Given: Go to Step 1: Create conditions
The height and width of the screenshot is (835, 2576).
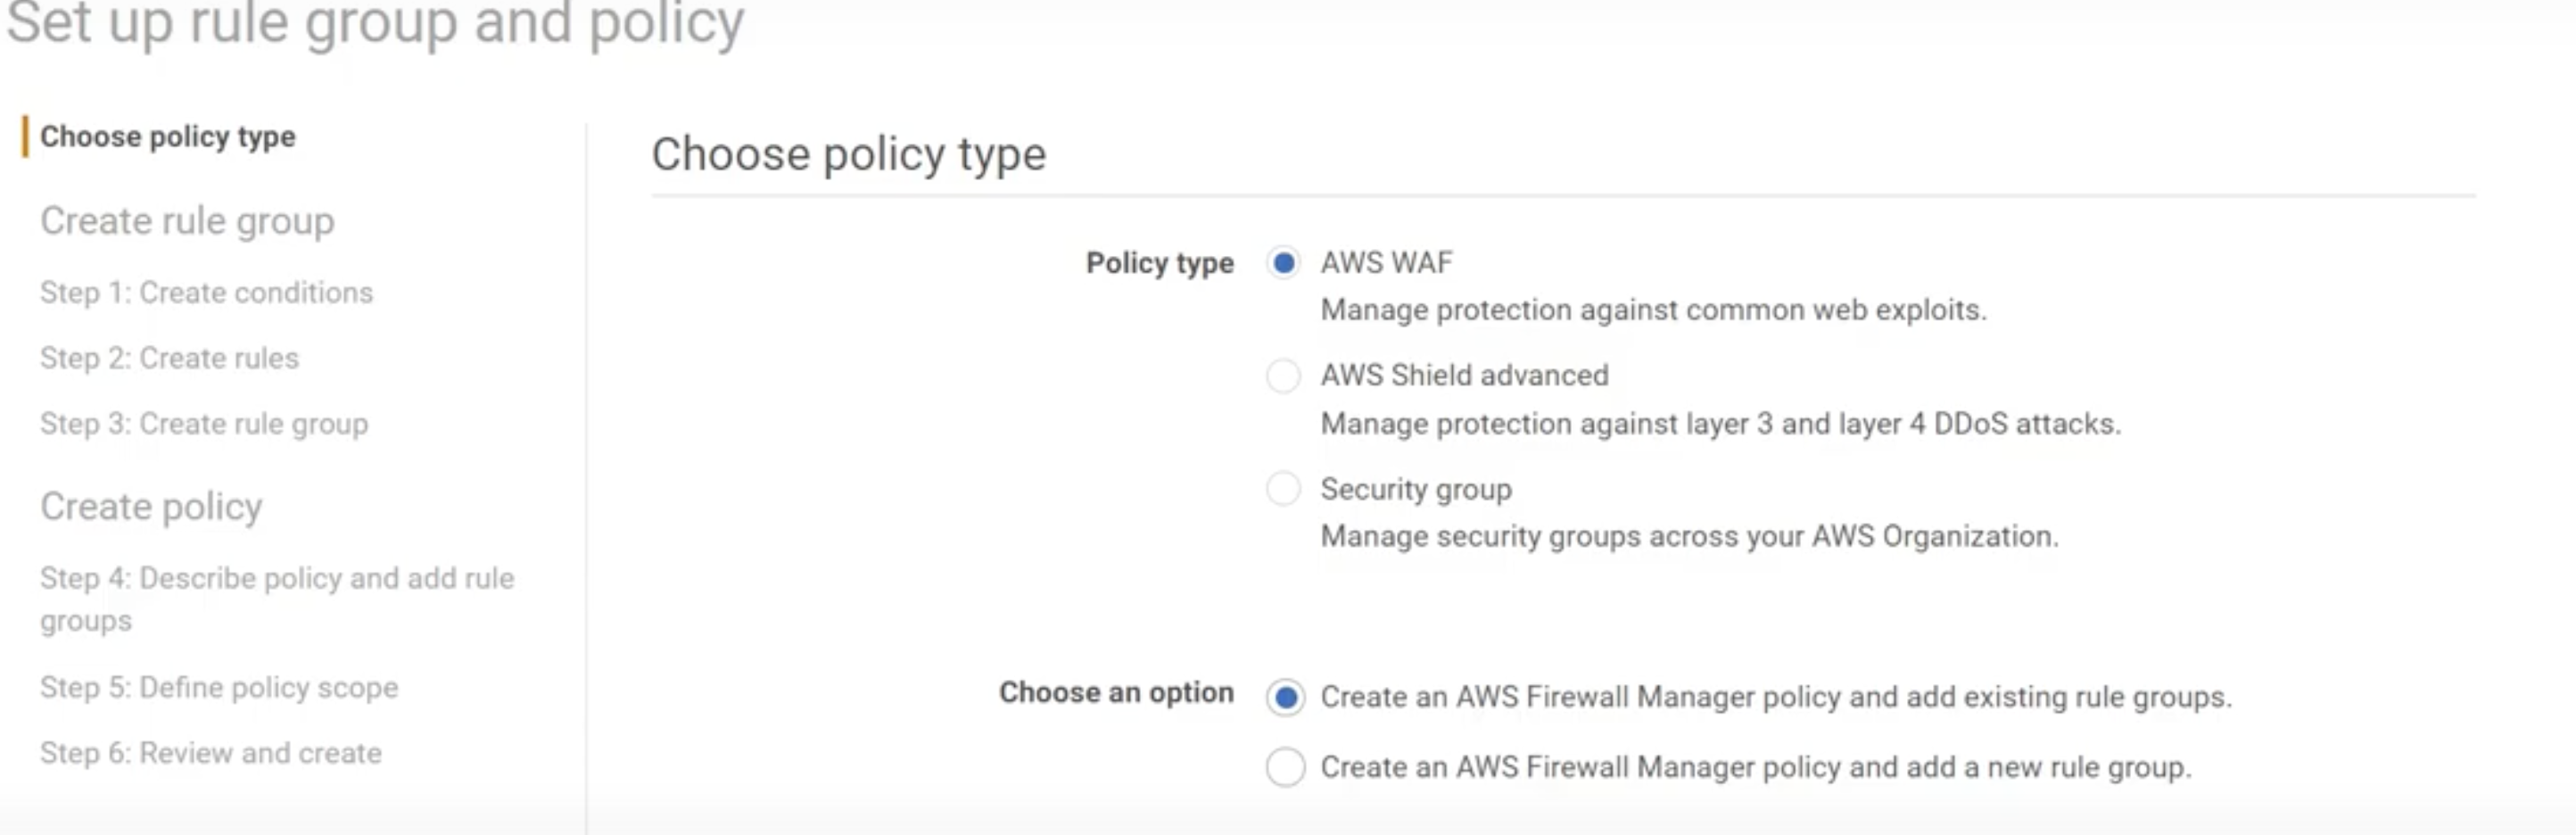Looking at the screenshot, I should tap(206, 293).
